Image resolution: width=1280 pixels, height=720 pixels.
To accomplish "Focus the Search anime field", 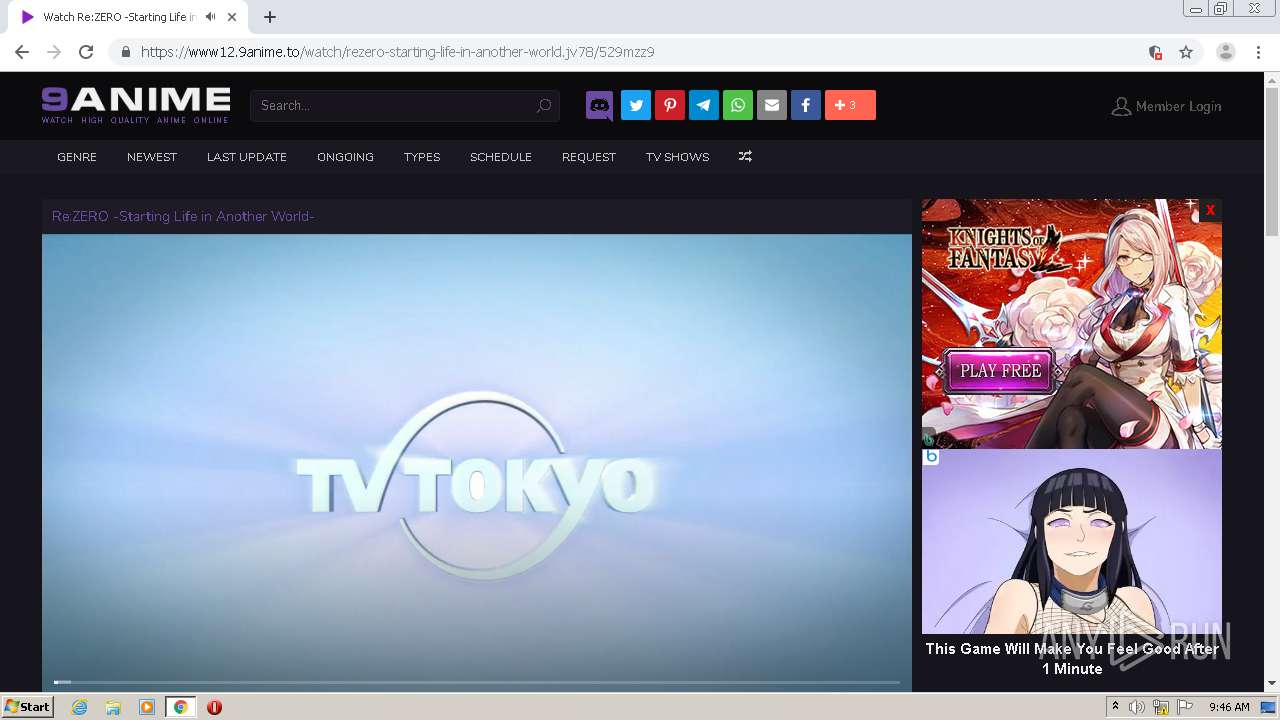I will tap(404, 105).
